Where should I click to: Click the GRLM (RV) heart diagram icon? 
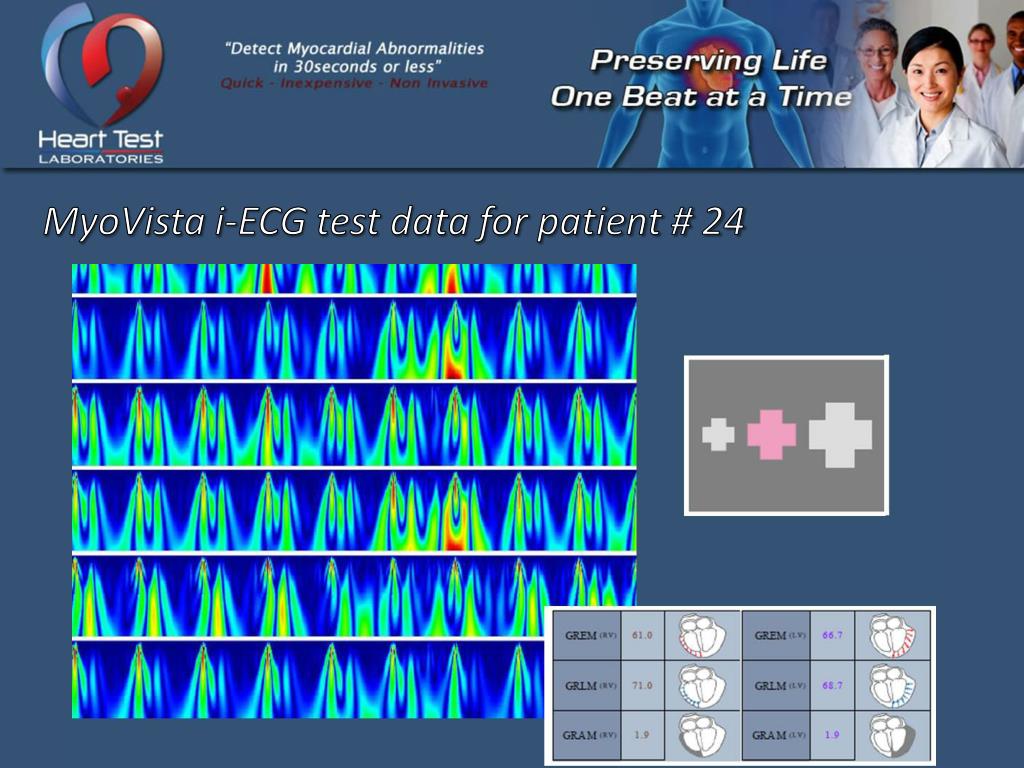[x=702, y=685]
